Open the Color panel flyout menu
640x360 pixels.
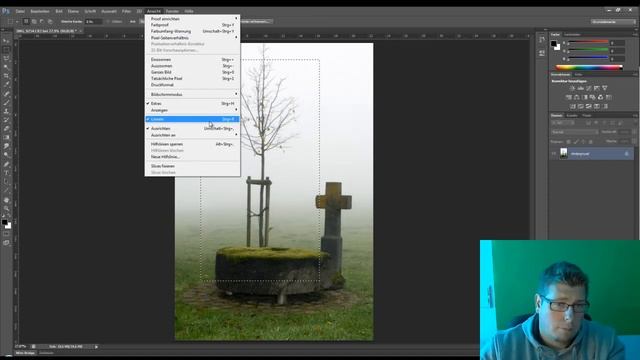point(636,35)
